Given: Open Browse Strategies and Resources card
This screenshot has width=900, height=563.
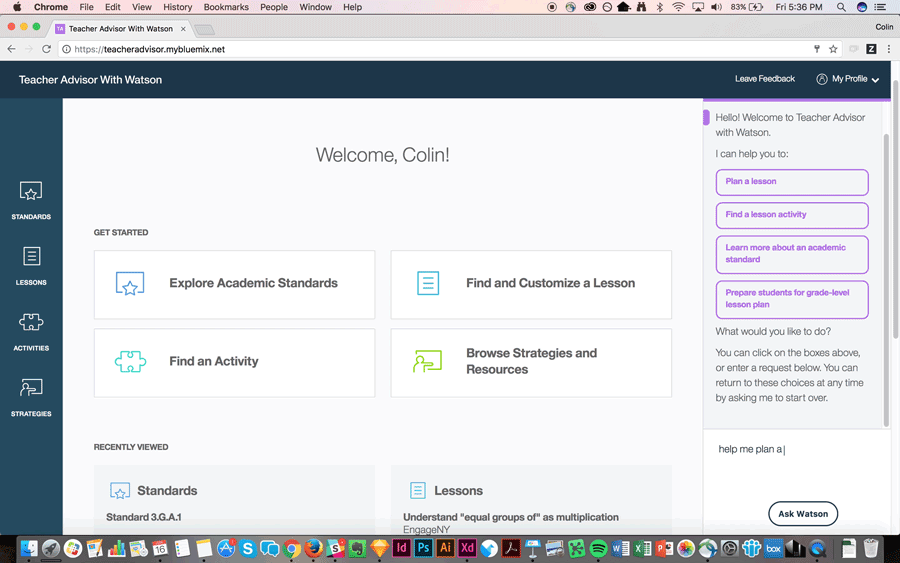Looking at the screenshot, I should click(531, 363).
